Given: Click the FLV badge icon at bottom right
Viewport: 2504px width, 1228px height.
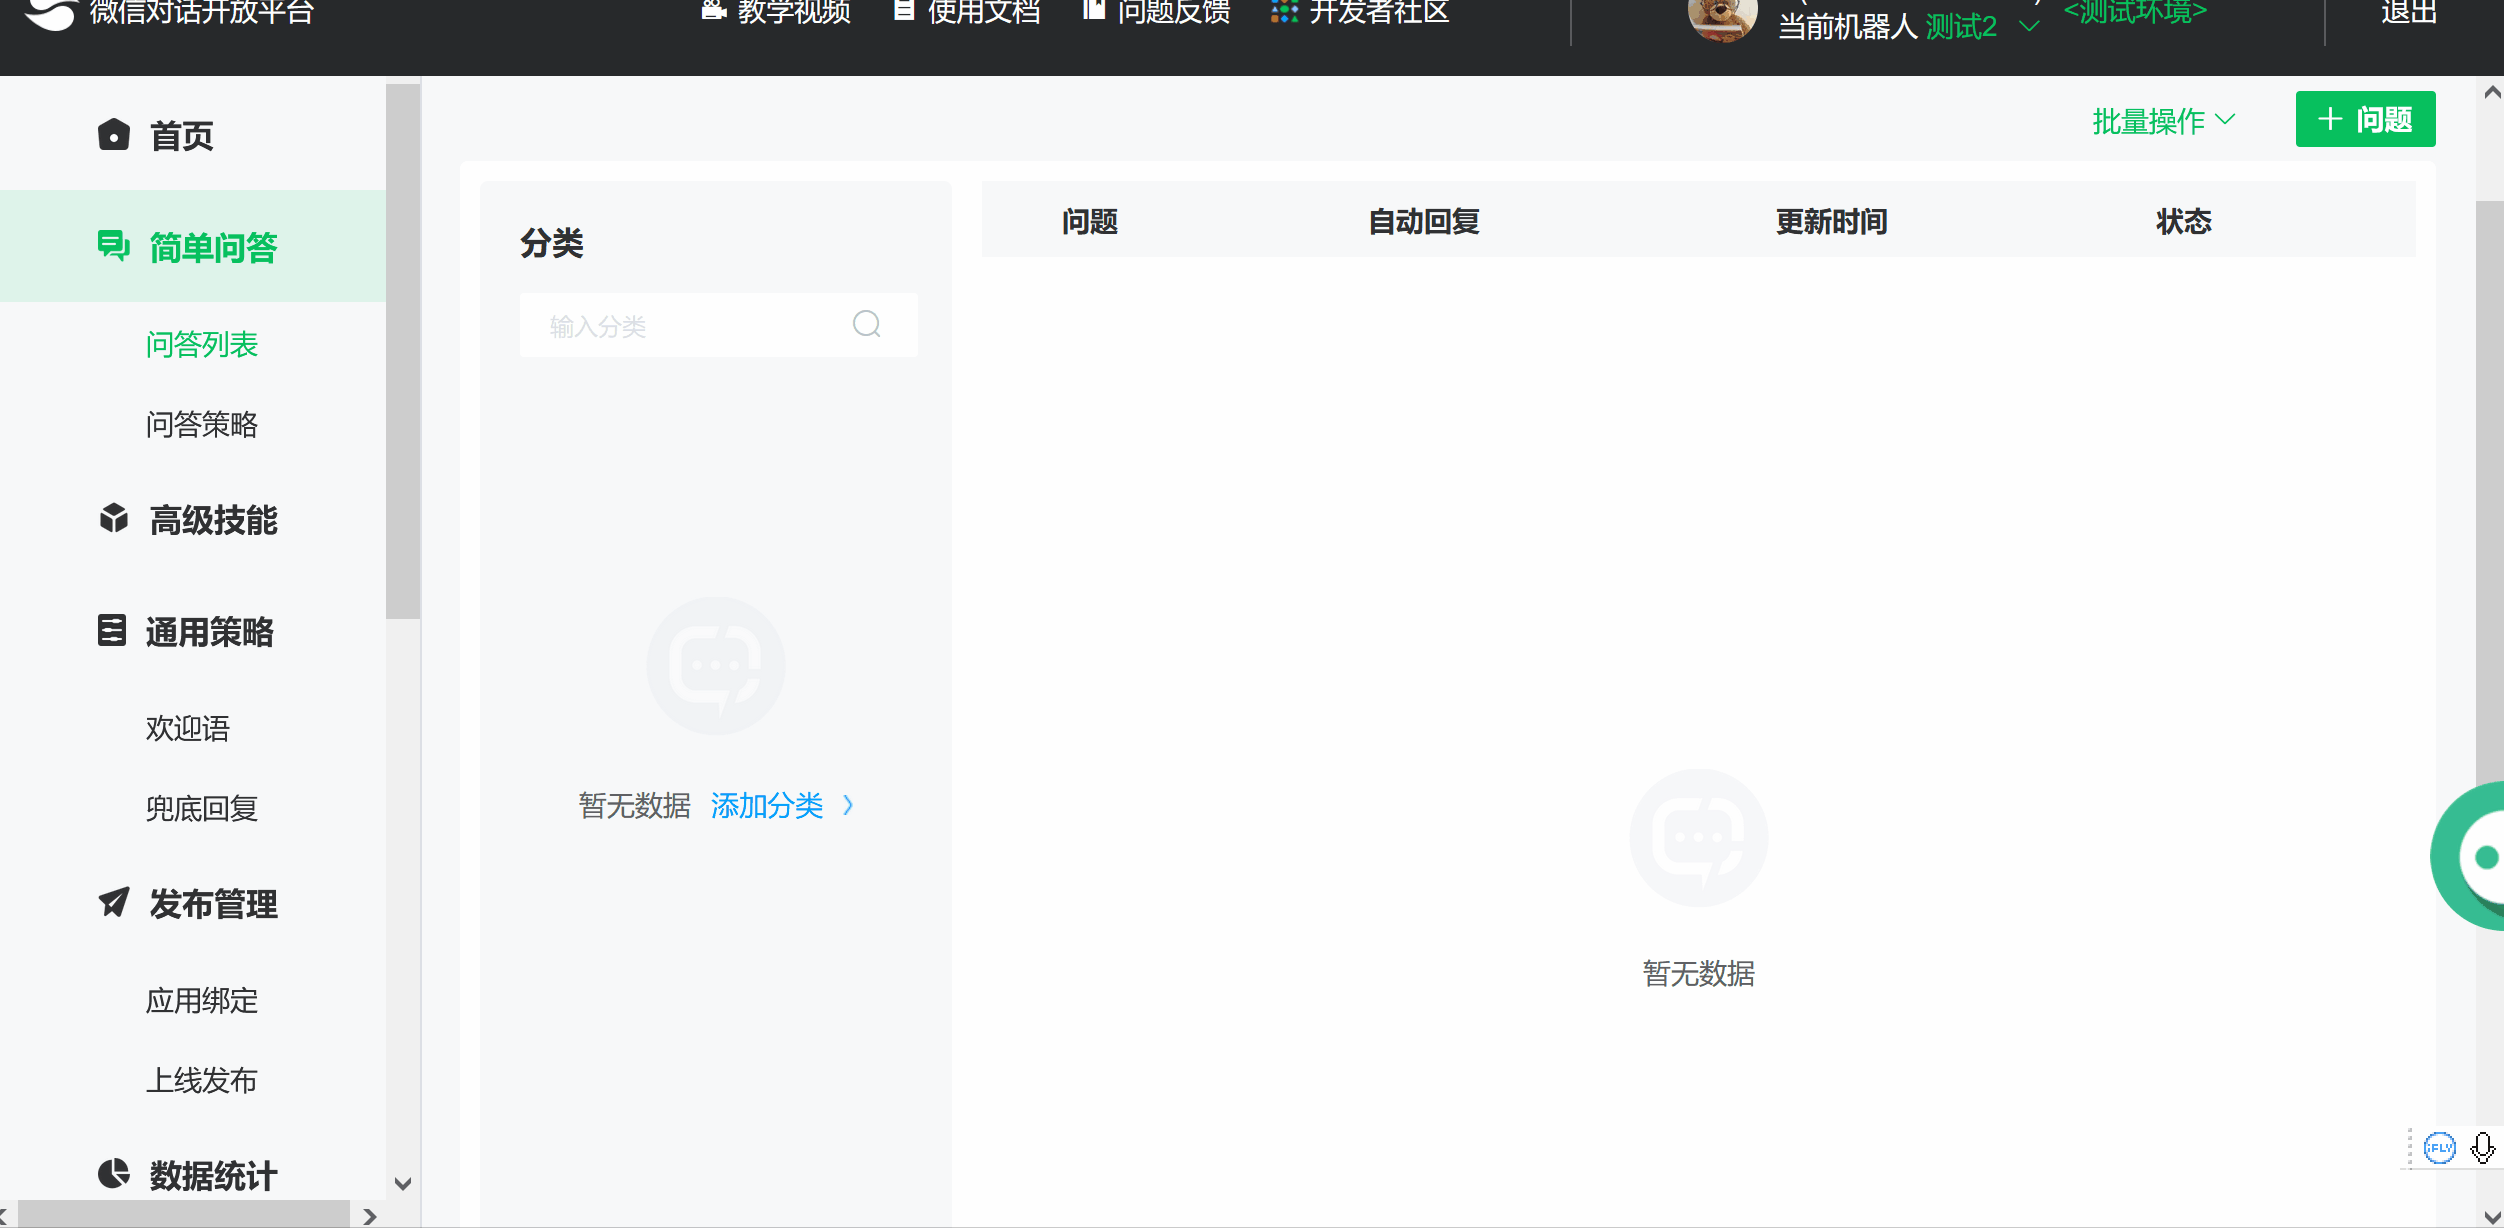Looking at the screenshot, I should [x=2439, y=1148].
